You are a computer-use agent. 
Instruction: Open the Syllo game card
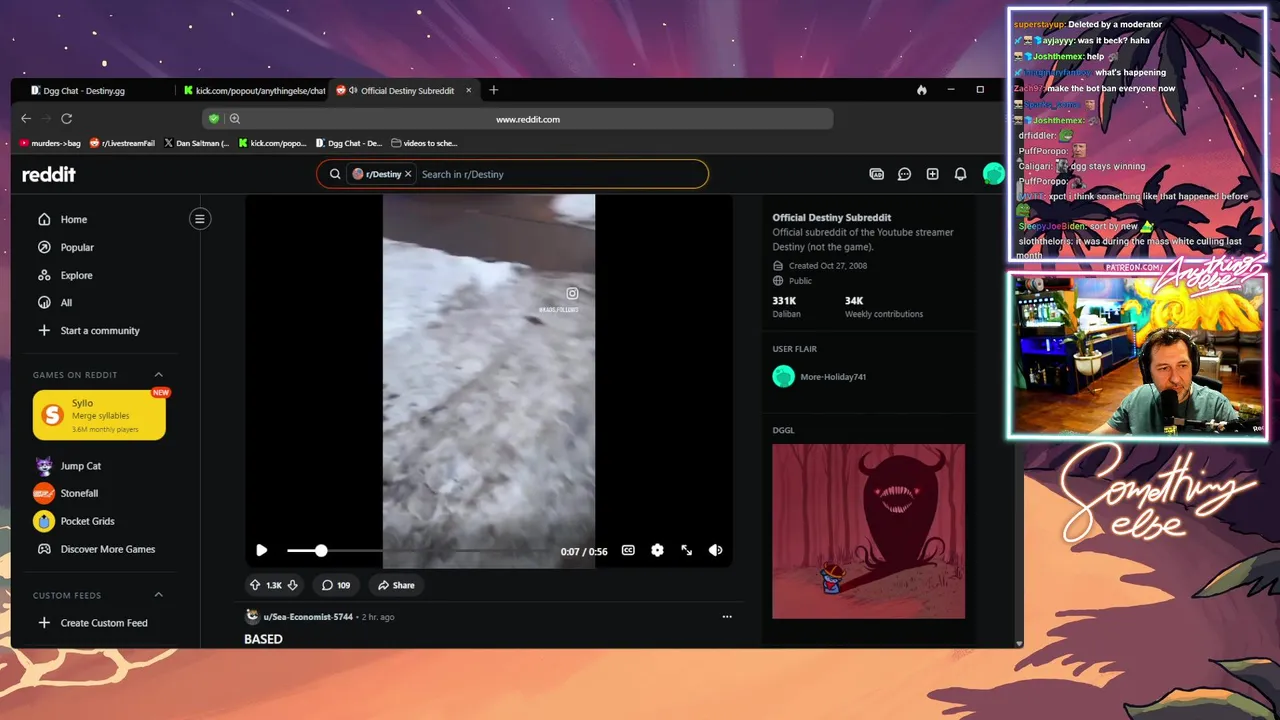(x=99, y=415)
